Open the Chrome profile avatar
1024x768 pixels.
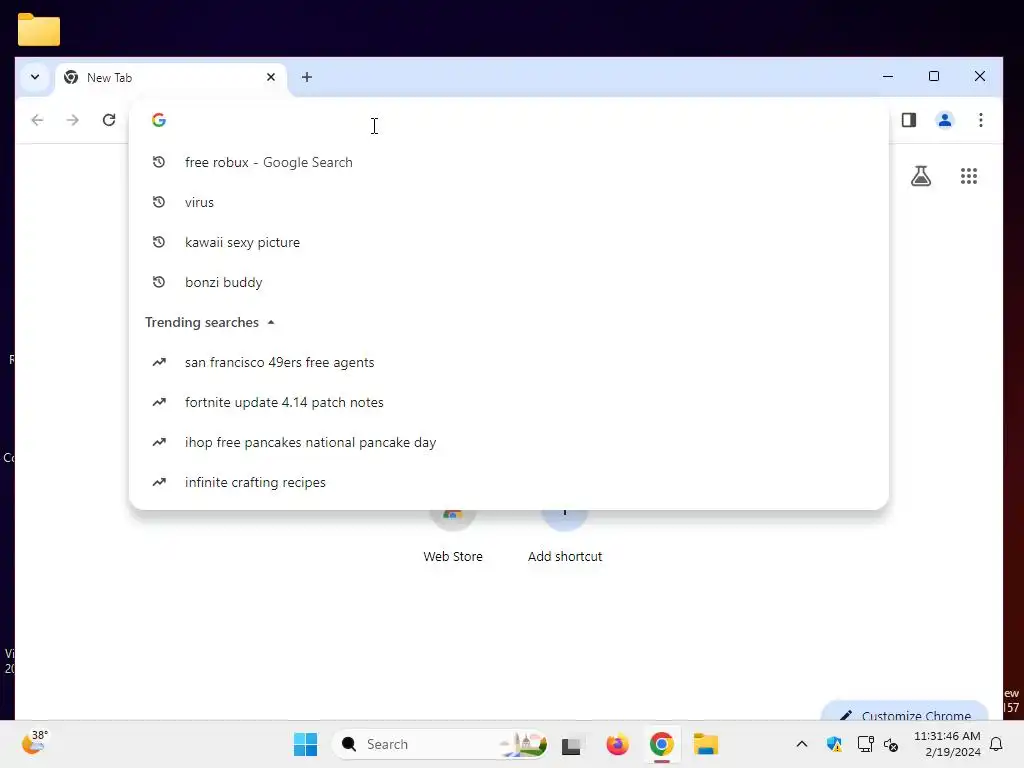coord(944,120)
